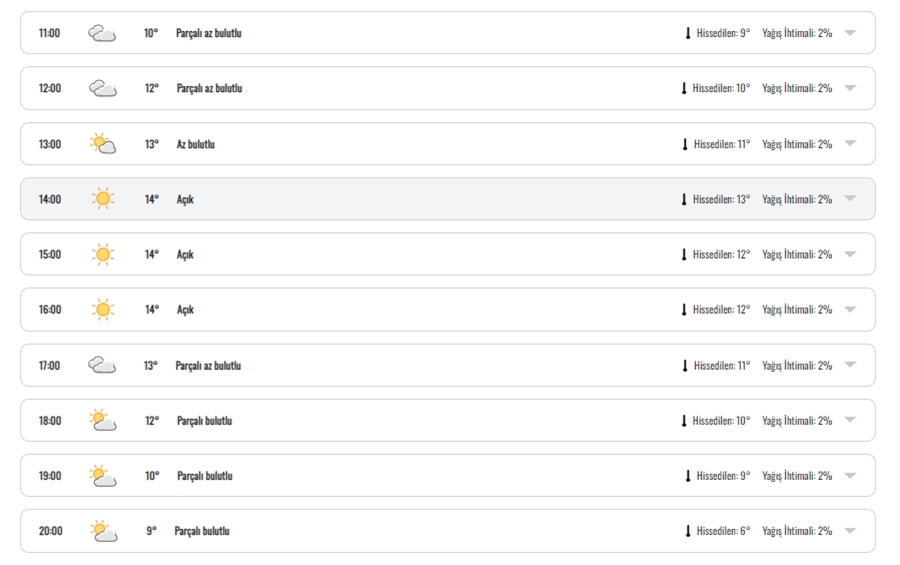The height and width of the screenshot is (565, 900).
Task: Expand the 13:00 row chevron
Action: click(x=850, y=143)
